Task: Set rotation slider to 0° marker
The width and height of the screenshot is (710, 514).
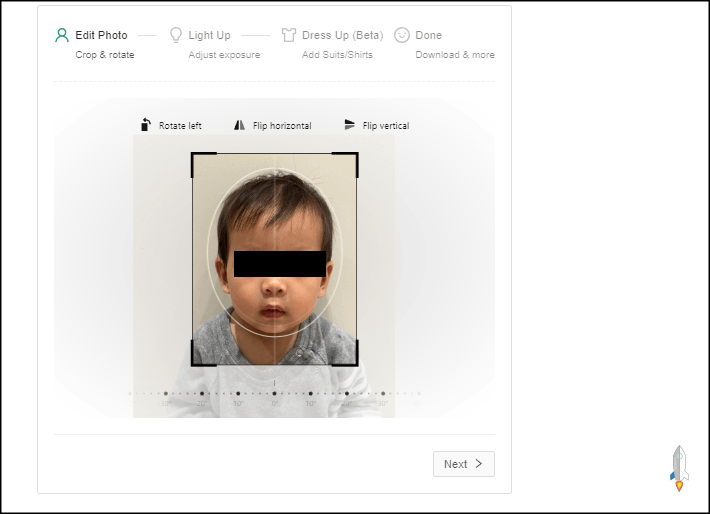Action: 274,394
